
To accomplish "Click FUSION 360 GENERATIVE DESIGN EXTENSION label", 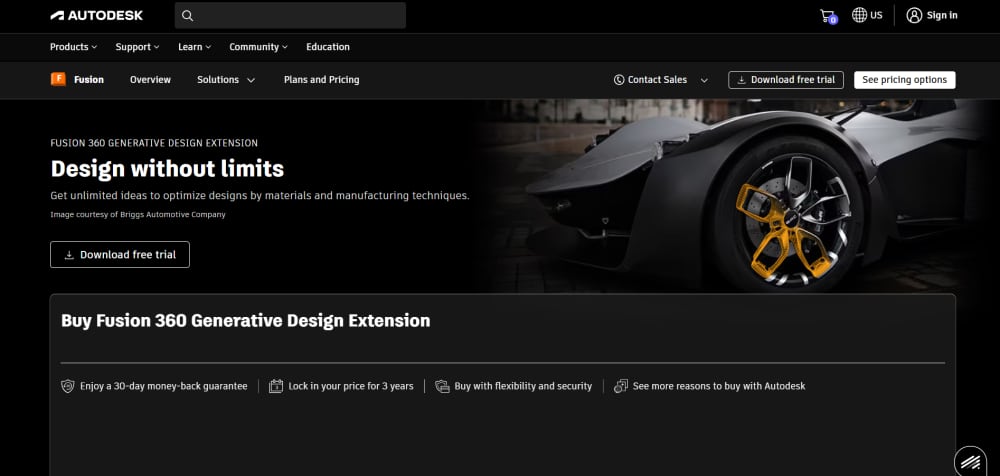I will [x=154, y=143].
